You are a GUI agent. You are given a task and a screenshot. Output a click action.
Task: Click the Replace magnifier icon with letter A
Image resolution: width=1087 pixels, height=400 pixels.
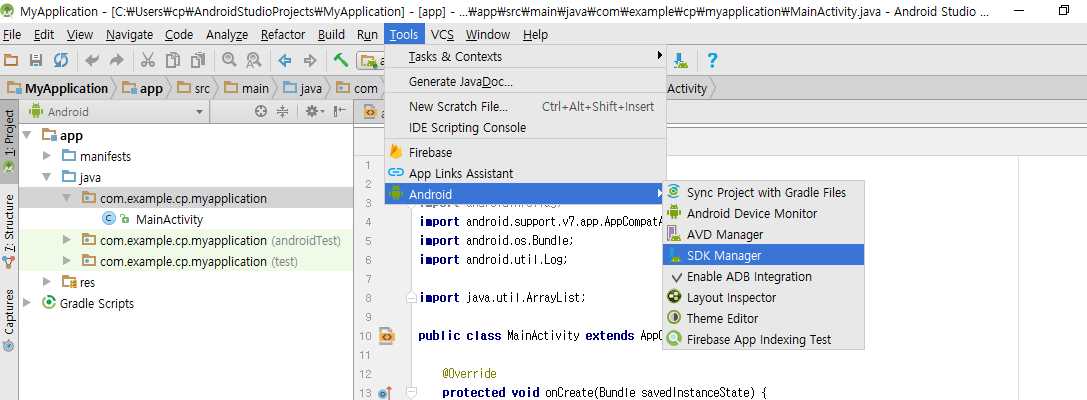[x=254, y=60]
